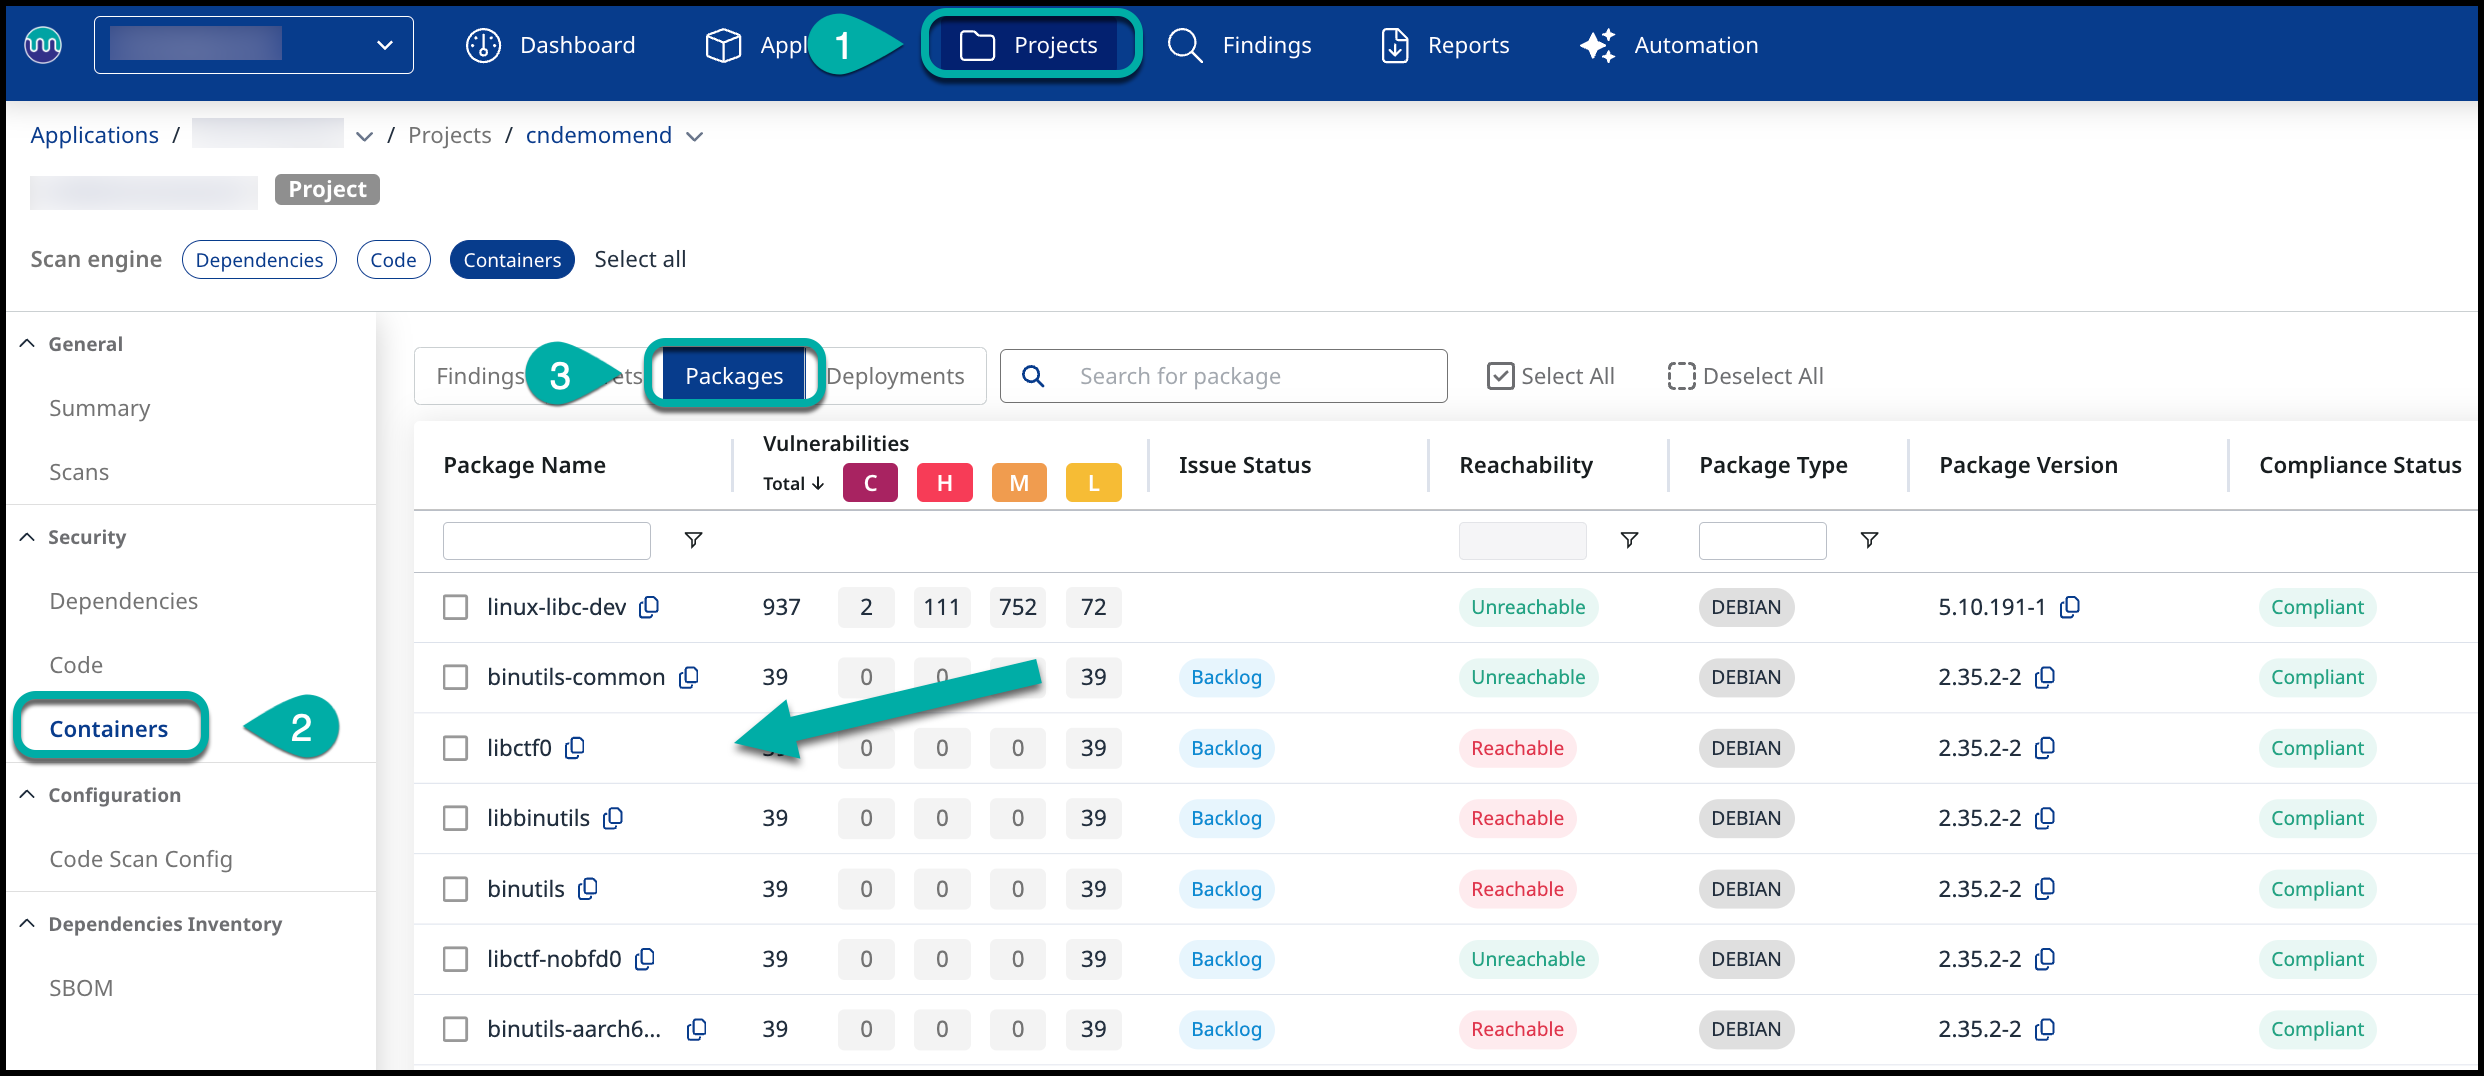Image resolution: width=2484 pixels, height=1076 pixels.
Task: Check the linux-libc-dev row checkbox
Action: pyautogui.click(x=456, y=607)
